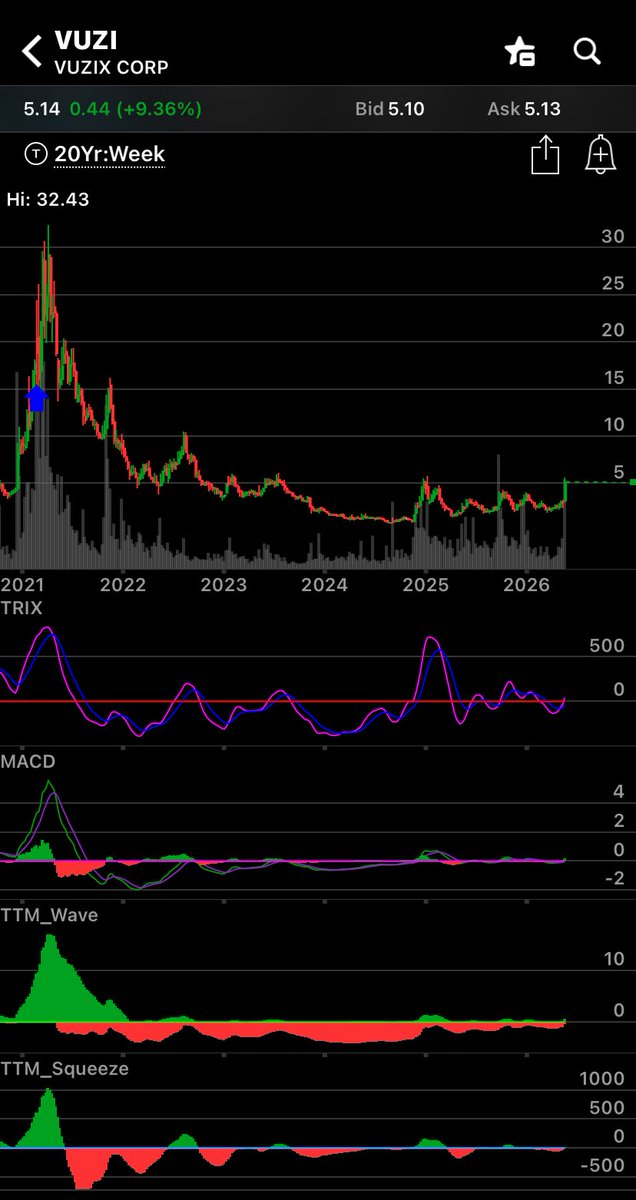Open the search magnifier icon
Image resolution: width=636 pixels, height=1200 pixels.
click(587, 51)
